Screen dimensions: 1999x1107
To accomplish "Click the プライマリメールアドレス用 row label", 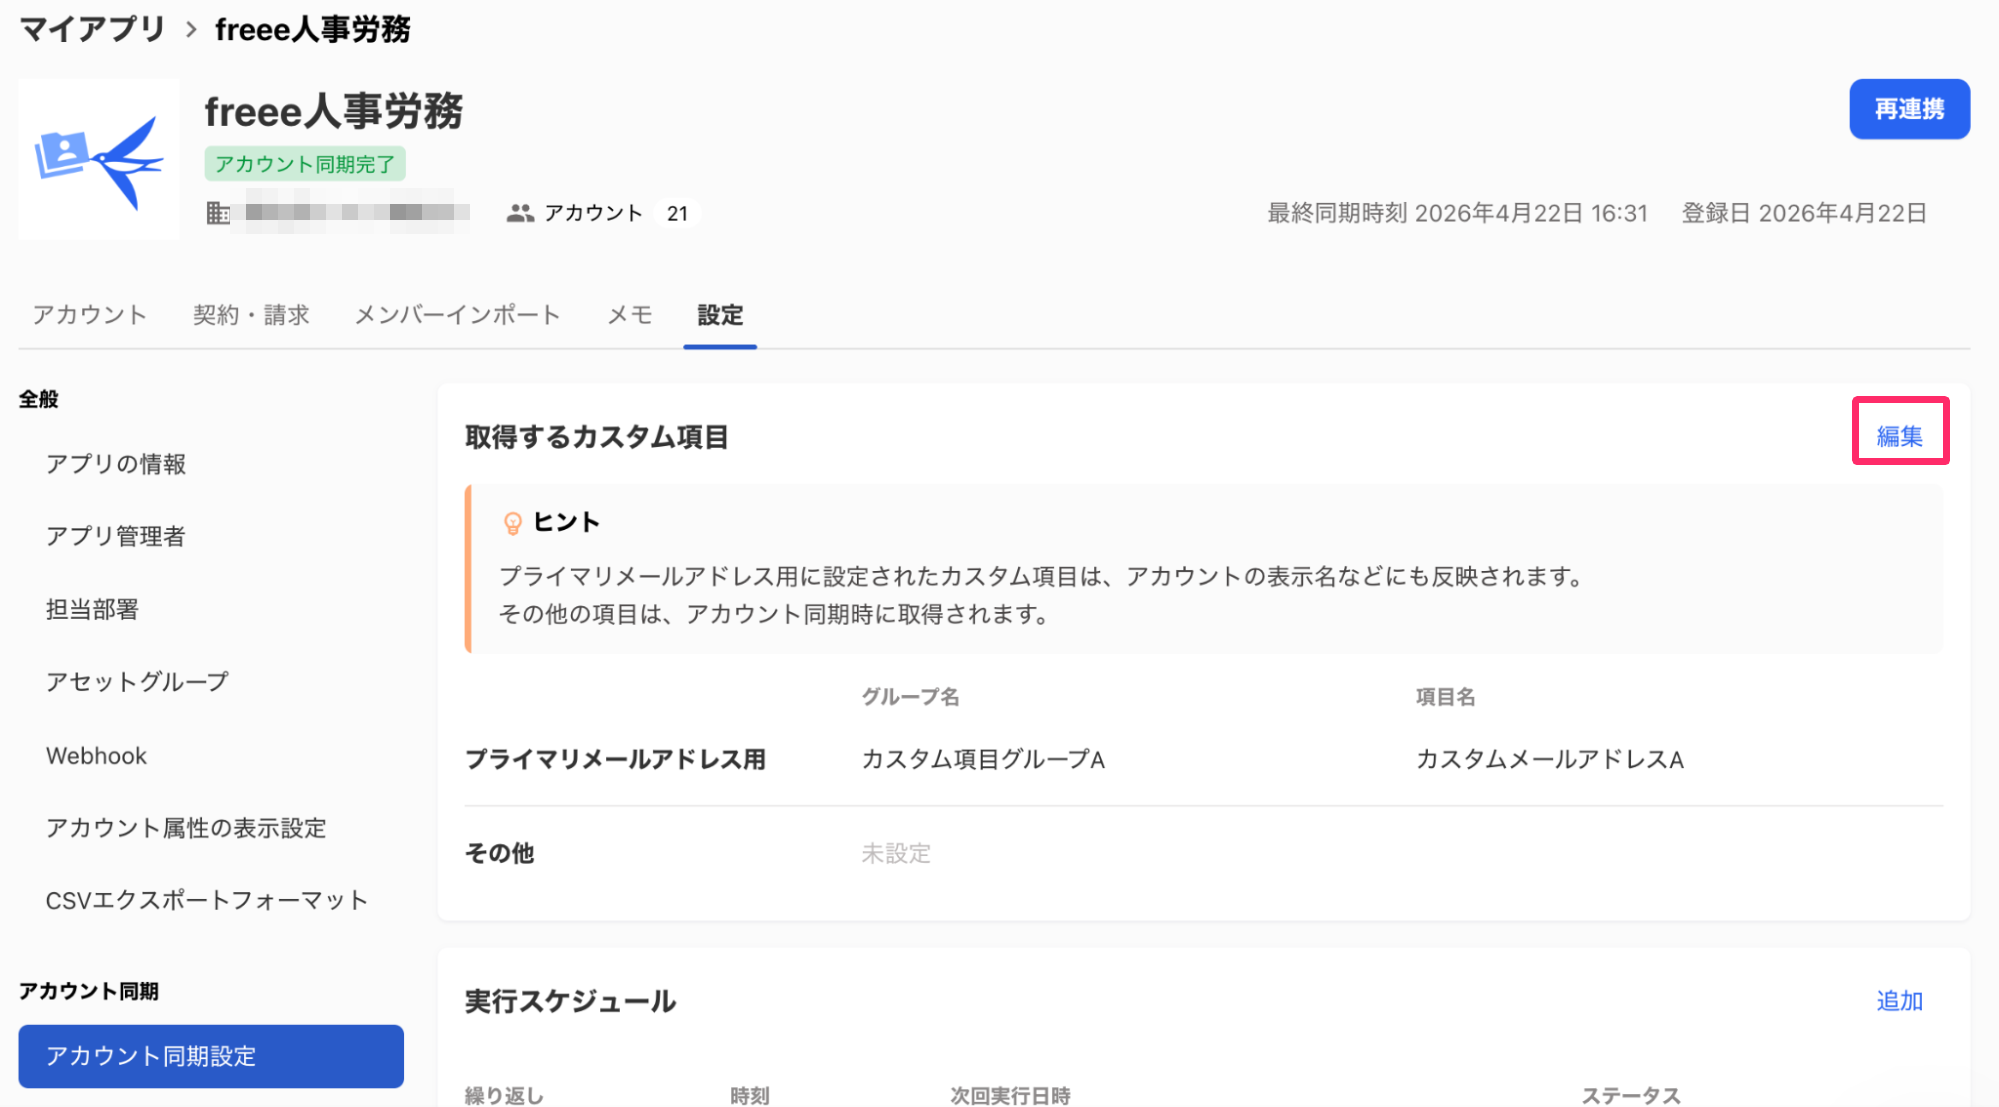I will click(x=615, y=759).
